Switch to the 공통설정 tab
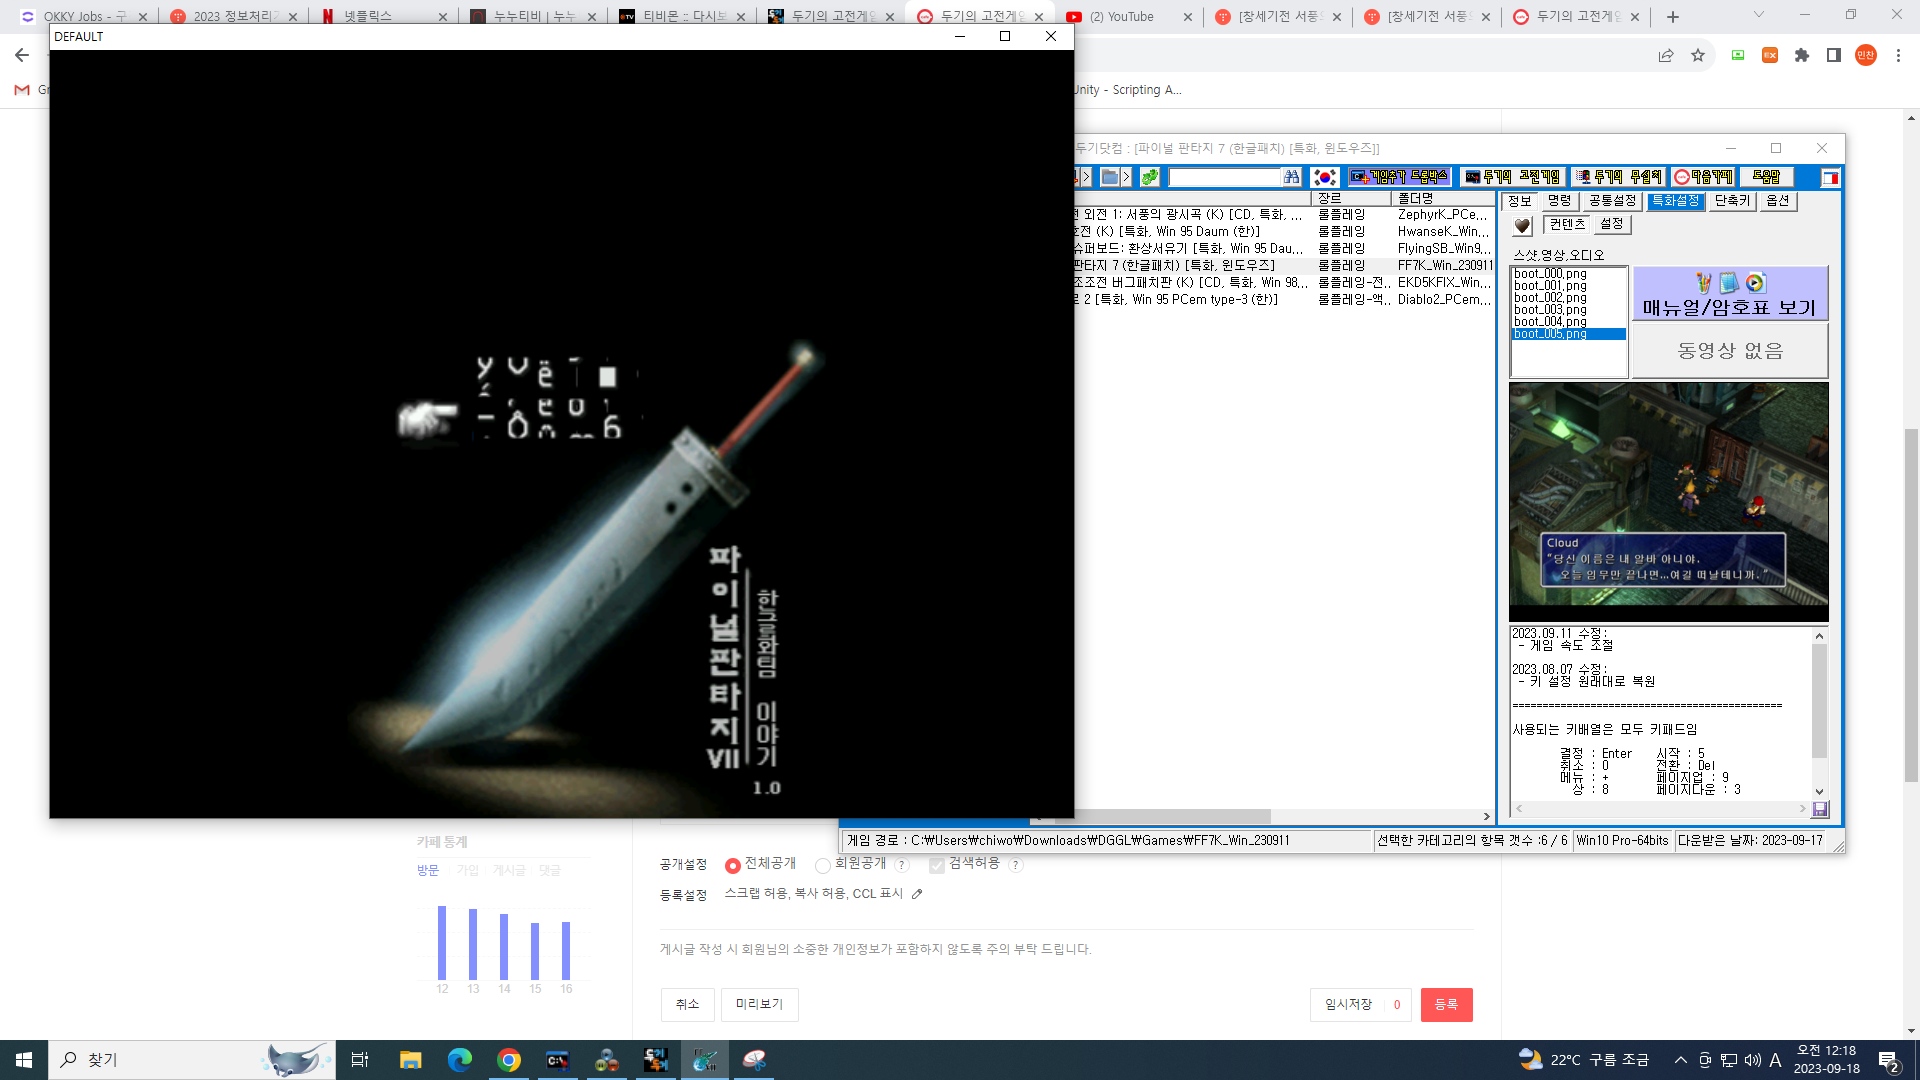The height and width of the screenshot is (1080, 1920). tap(1612, 201)
